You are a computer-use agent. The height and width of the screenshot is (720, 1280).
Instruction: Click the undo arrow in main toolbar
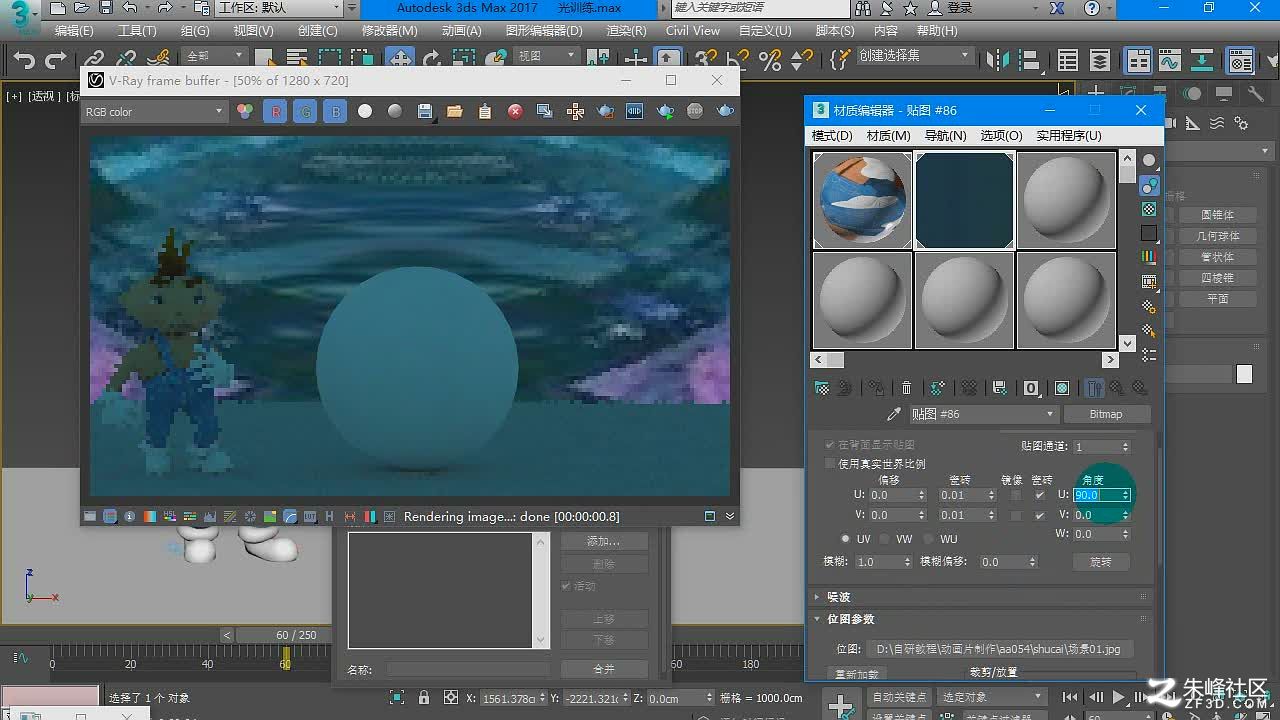tap(24, 60)
